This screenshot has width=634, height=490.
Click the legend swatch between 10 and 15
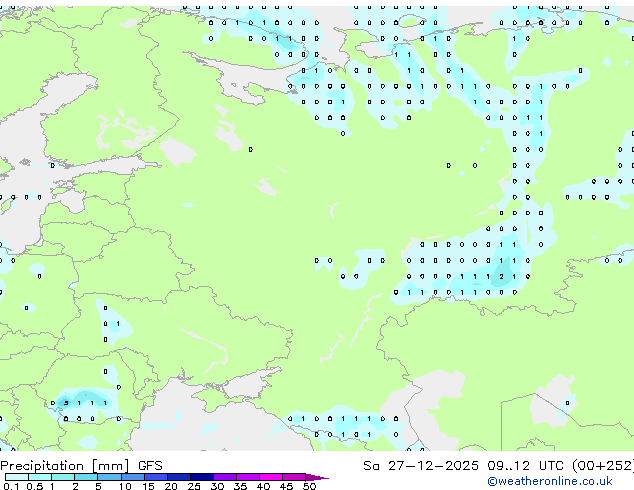click(x=133, y=477)
